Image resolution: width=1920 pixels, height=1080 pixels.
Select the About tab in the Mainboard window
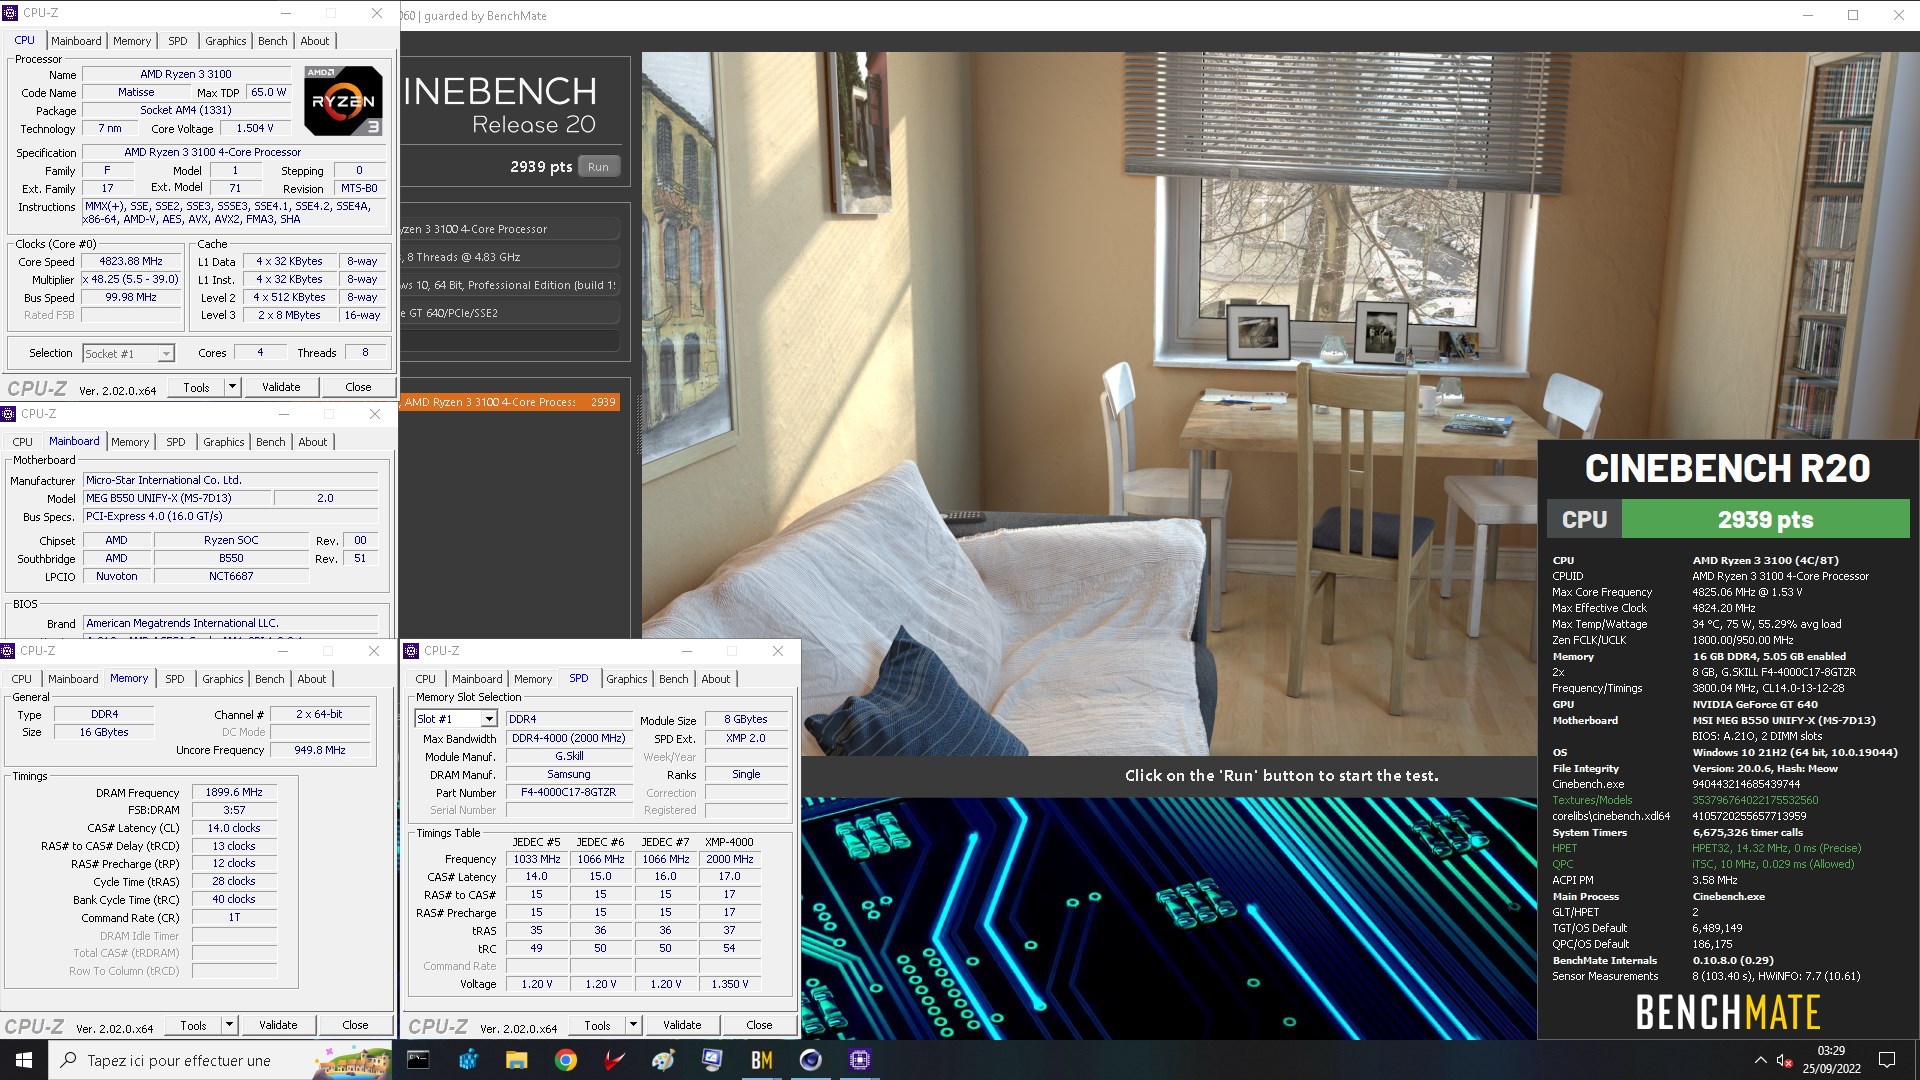coord(312,442)
